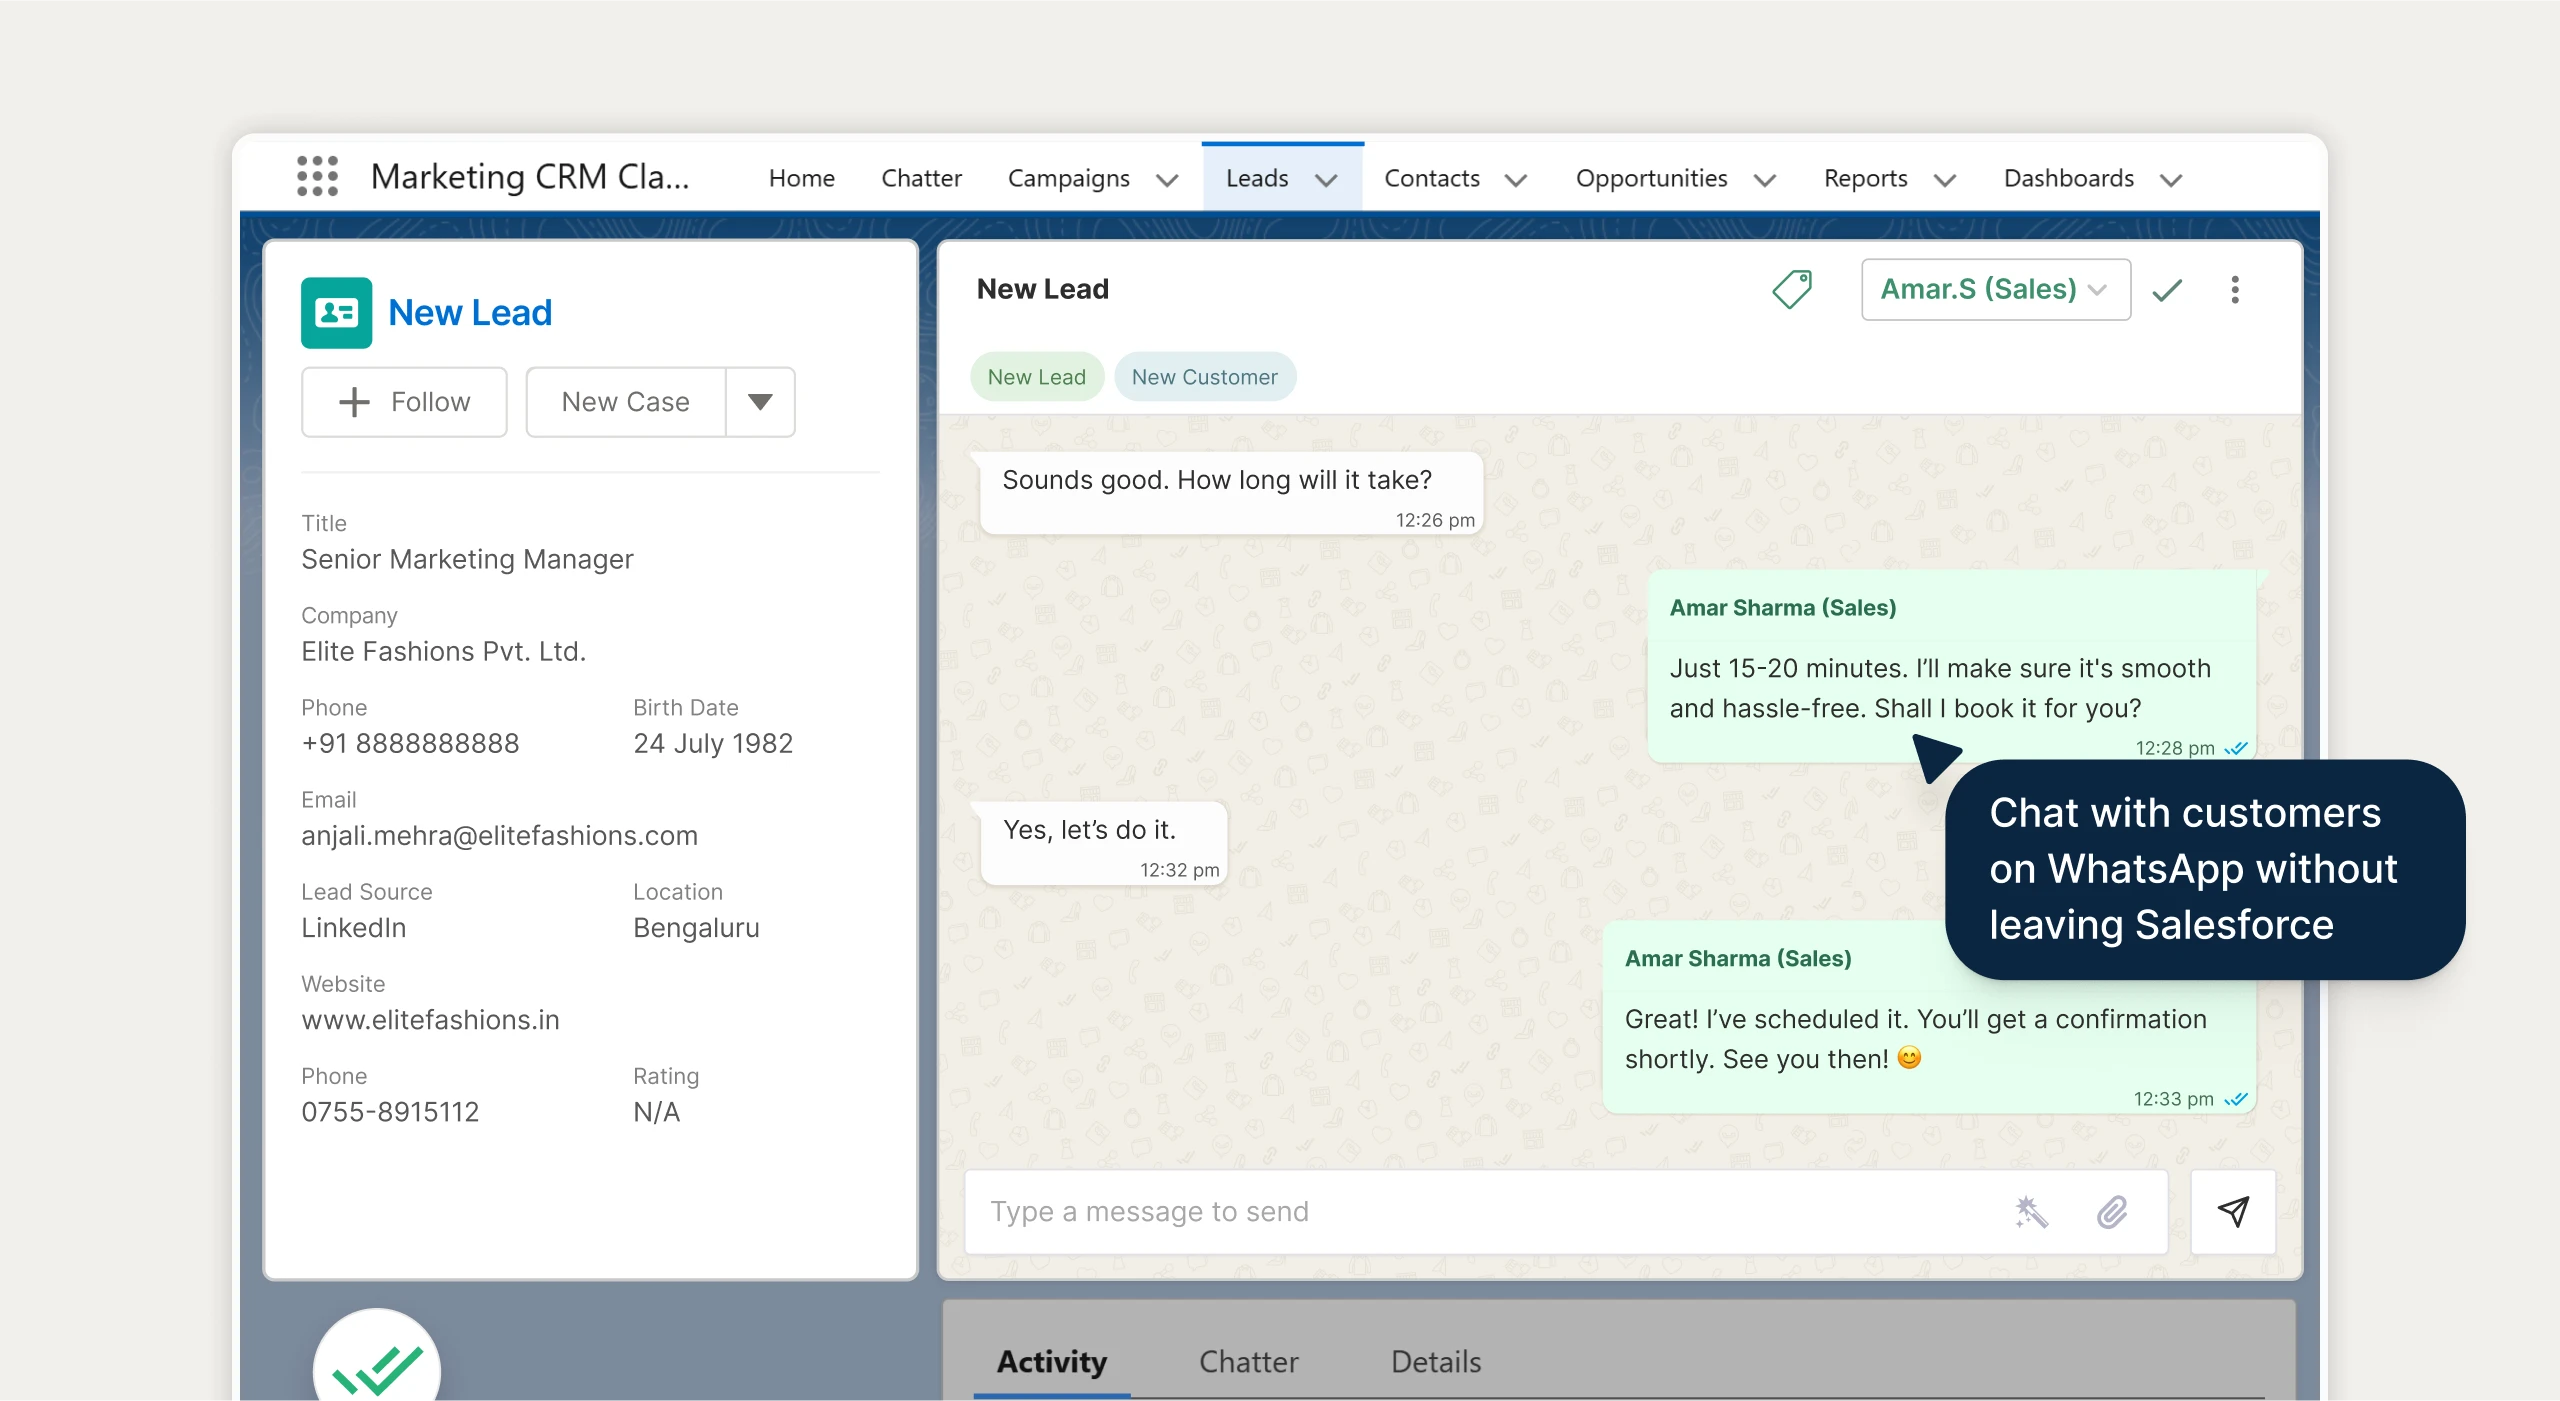Click the Follow button
The width and height of the screenshot is (2560, 1401).
pos(404,402)
